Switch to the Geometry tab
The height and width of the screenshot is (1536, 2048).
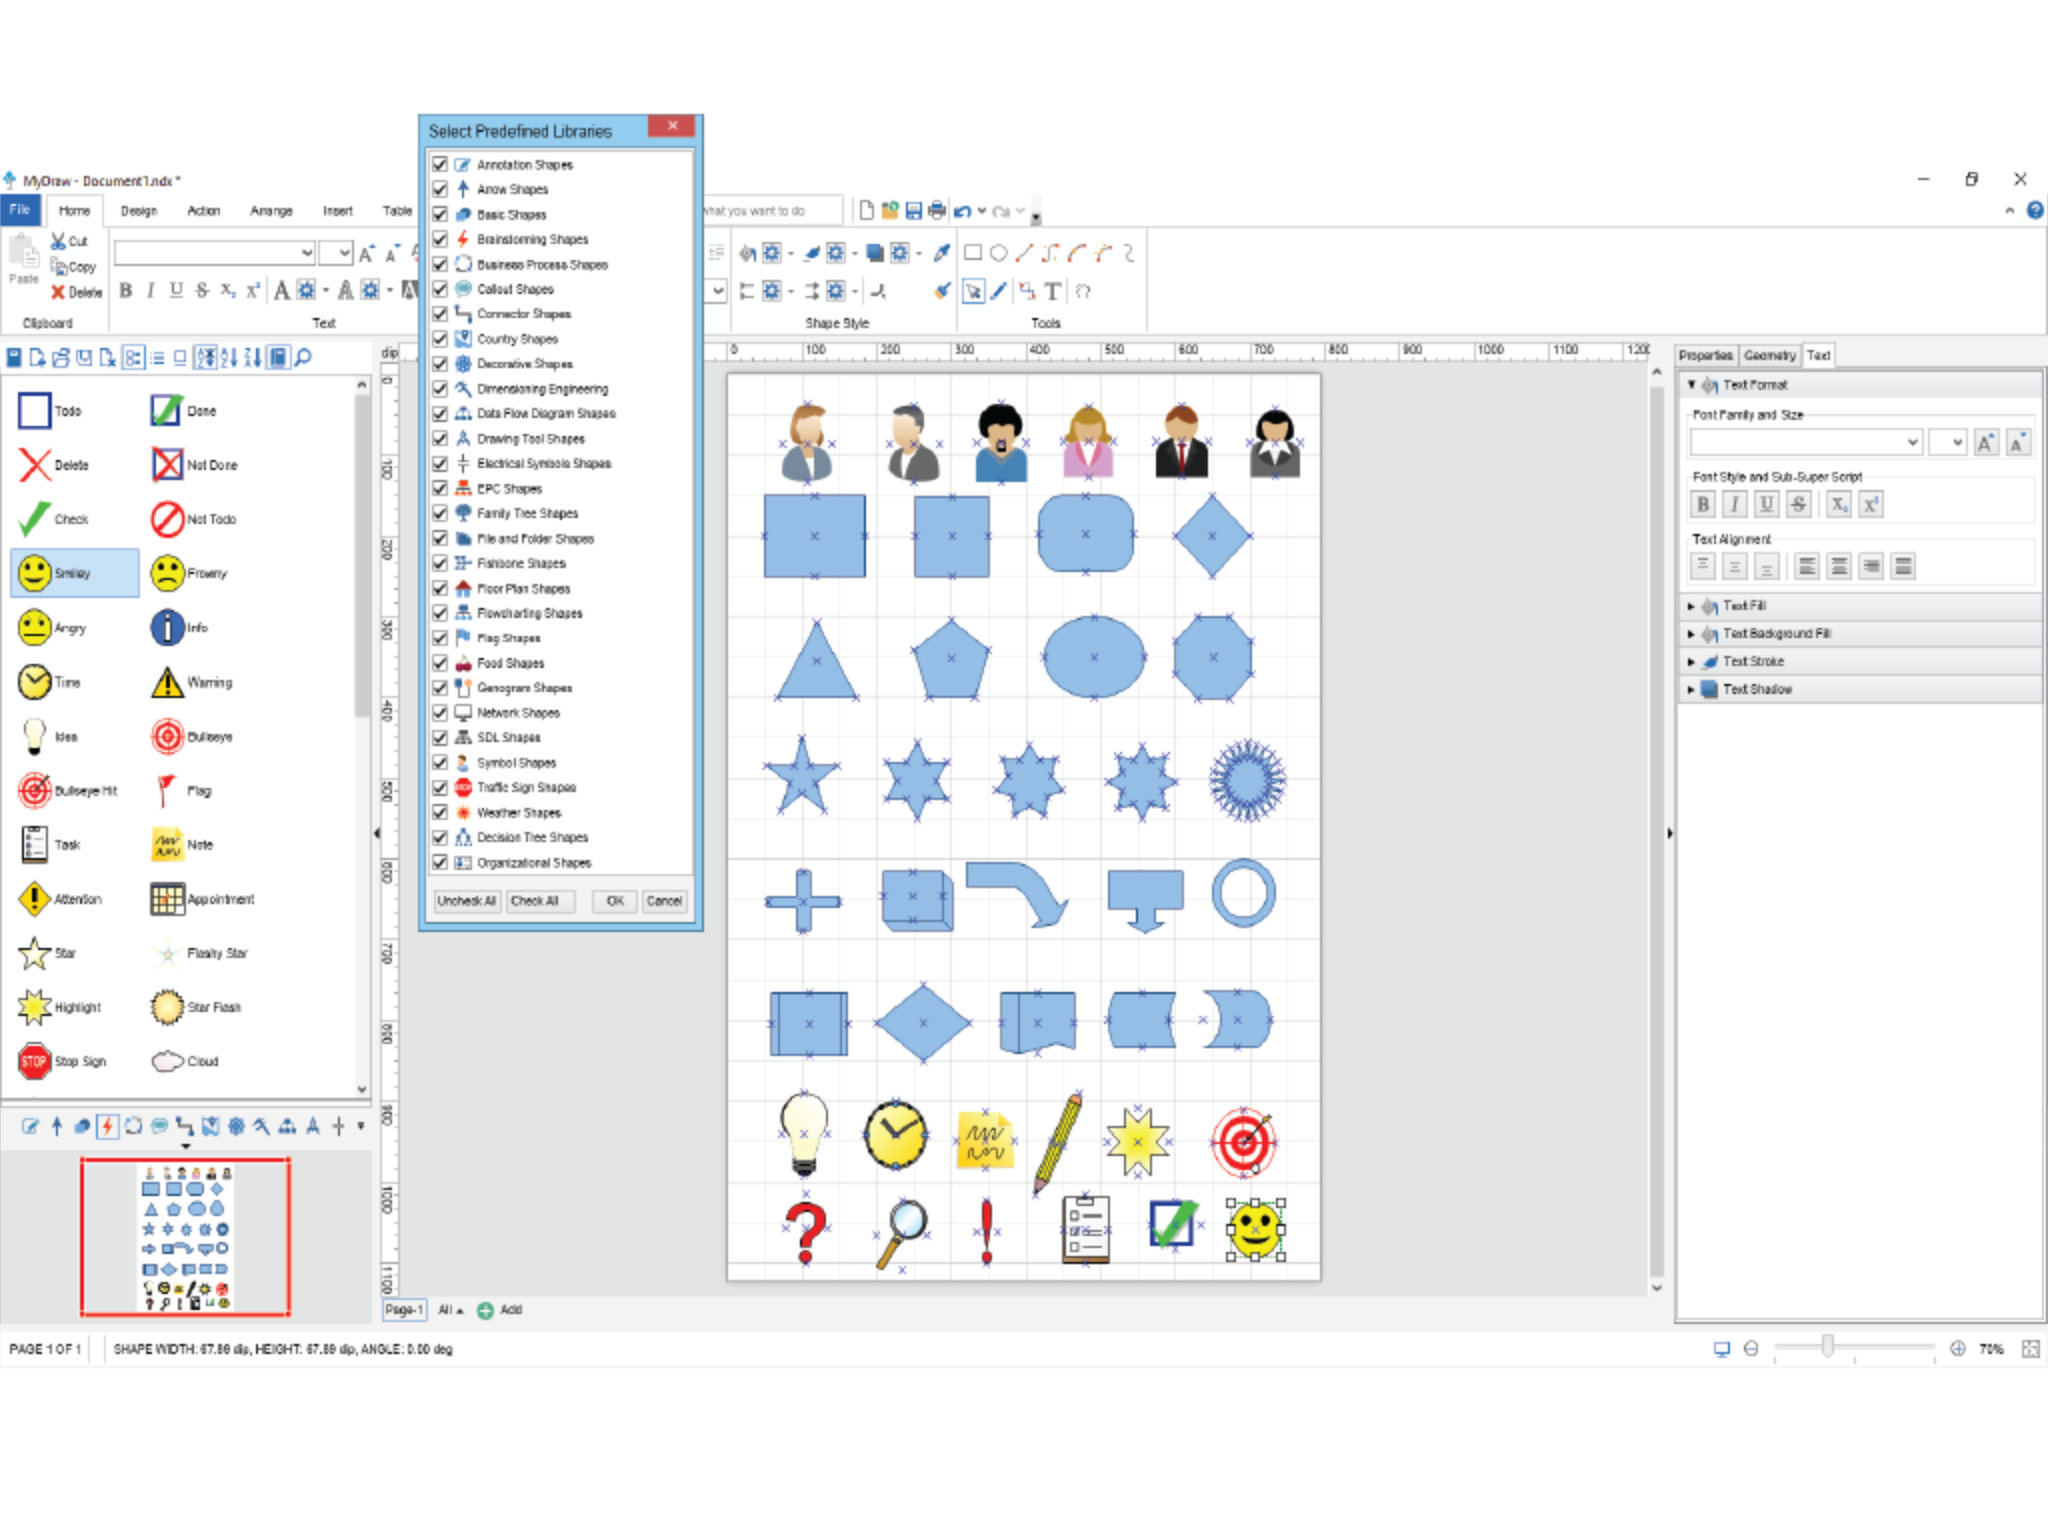tap(1770, 355)
